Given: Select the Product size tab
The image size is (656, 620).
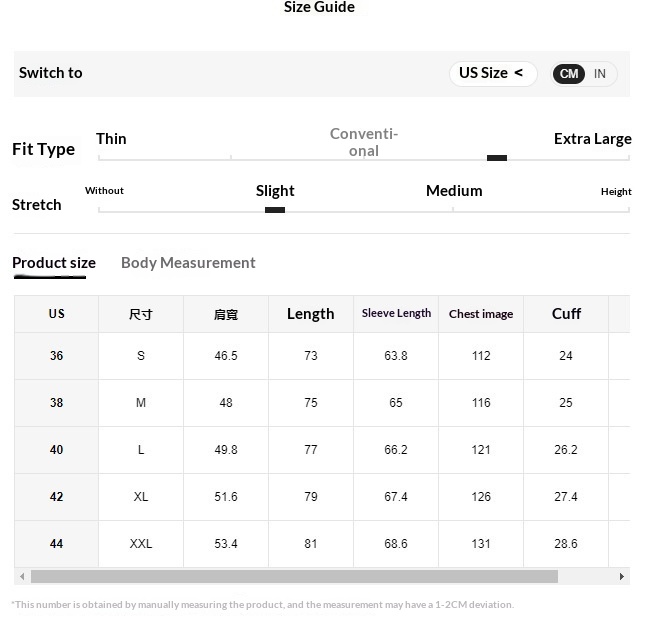Looking at the screenshot, I should 54,263.
